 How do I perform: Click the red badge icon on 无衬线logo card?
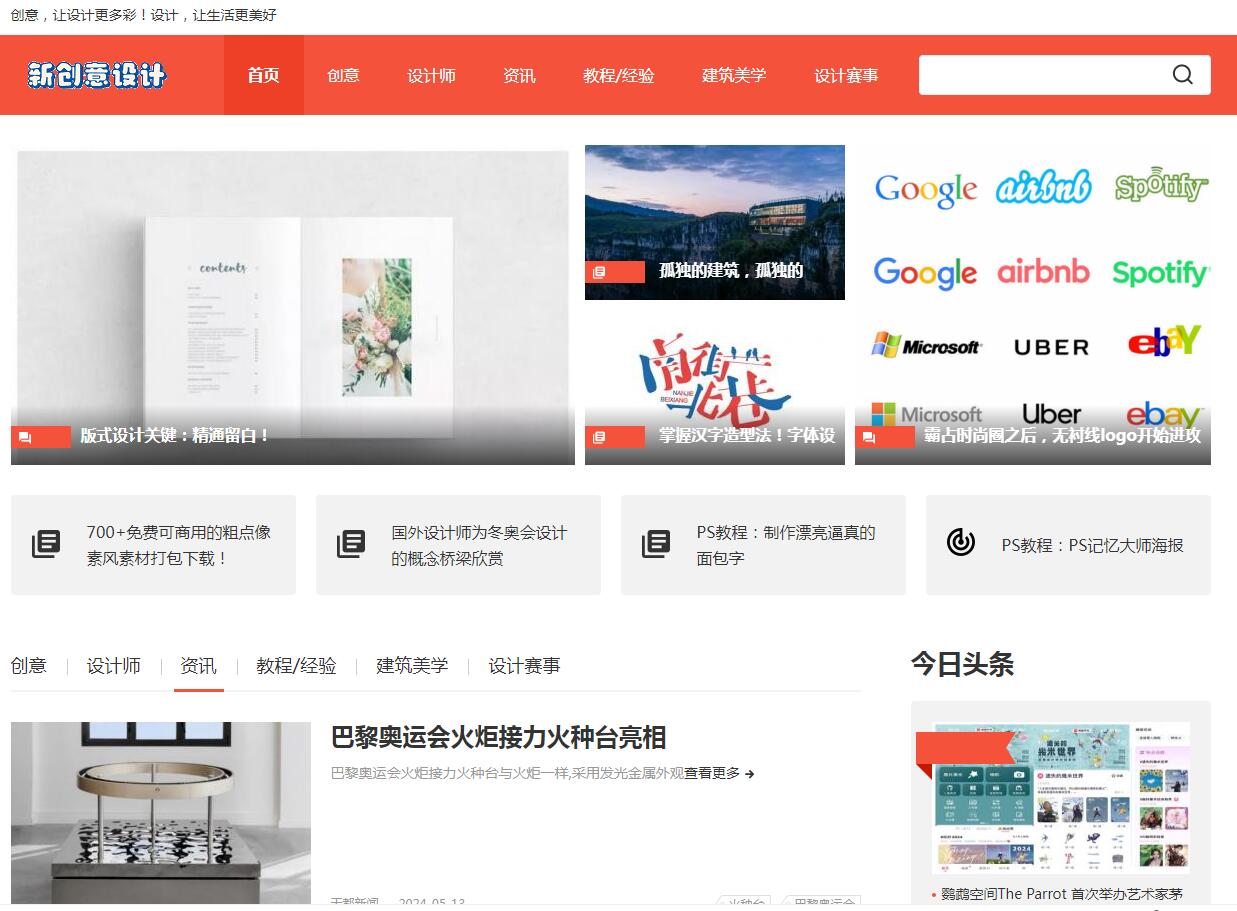[x=885, y=437]
